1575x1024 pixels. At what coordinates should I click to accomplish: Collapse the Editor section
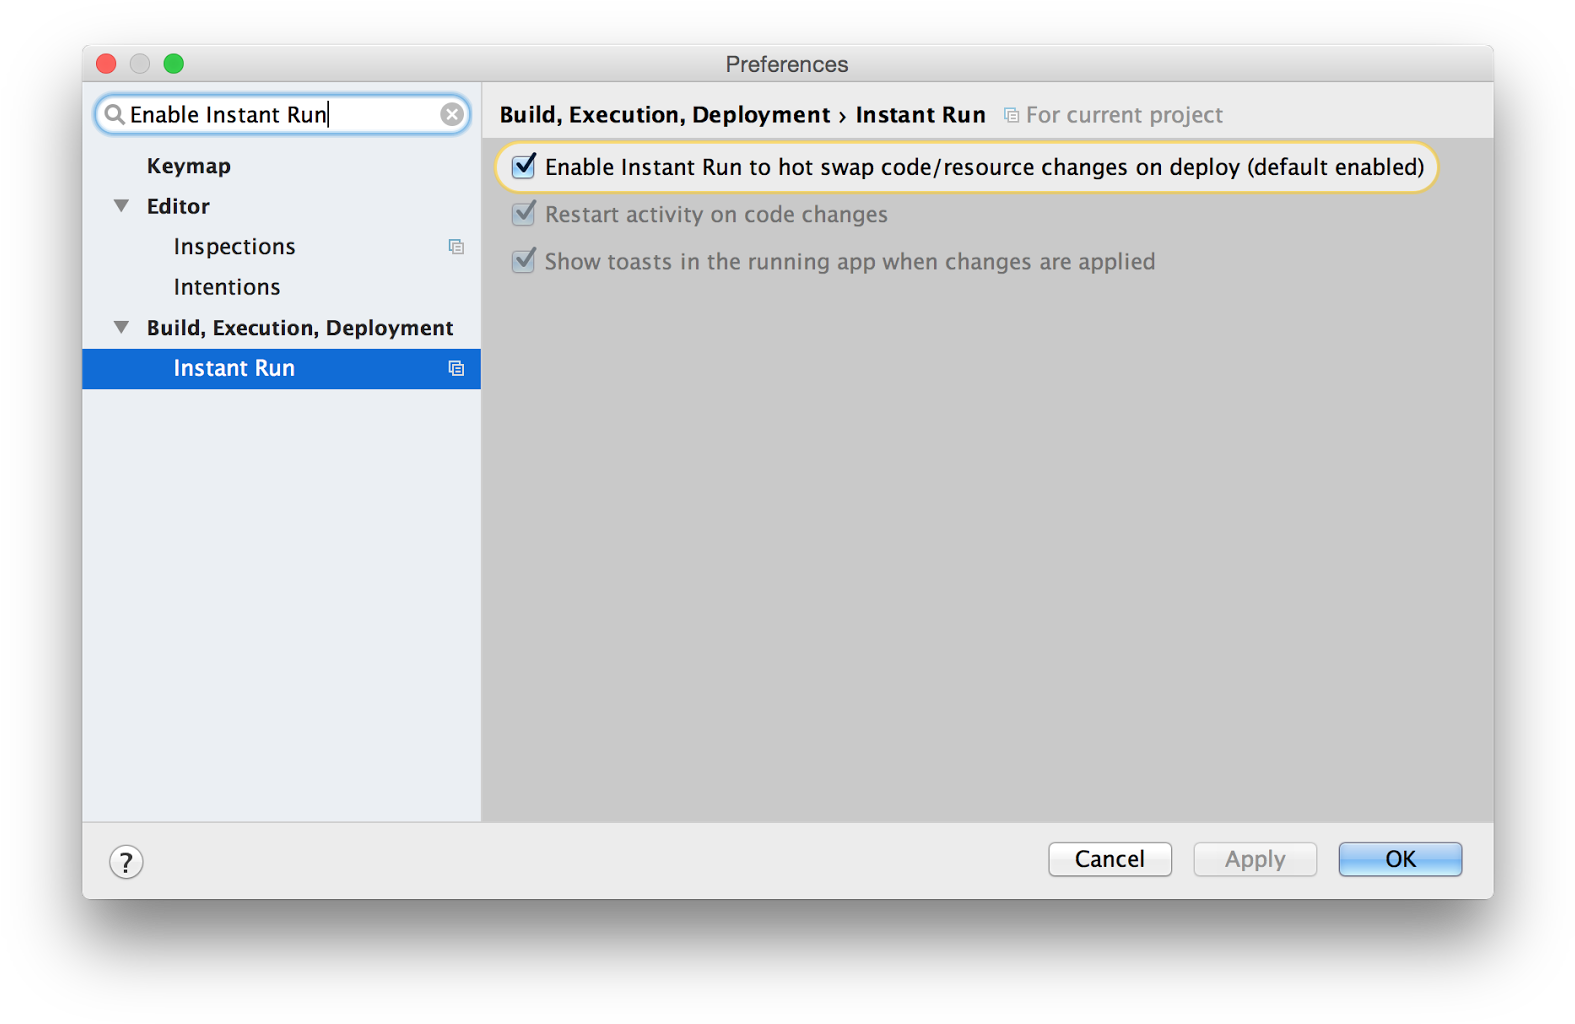(121, 206)
